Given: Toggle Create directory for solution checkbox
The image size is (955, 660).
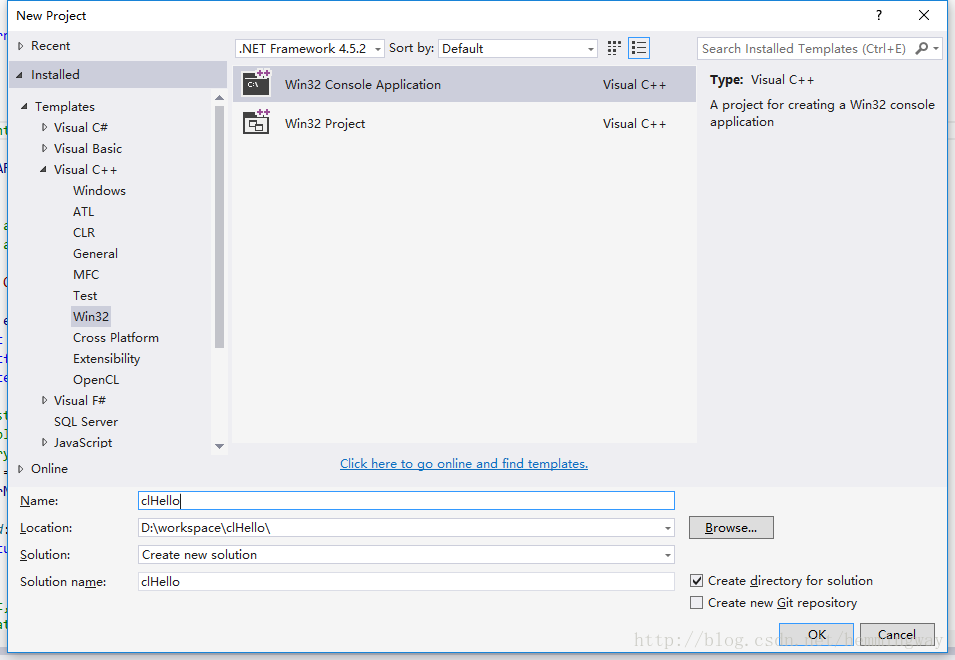Looking at the screenshot, I should (x=696, y=581).
